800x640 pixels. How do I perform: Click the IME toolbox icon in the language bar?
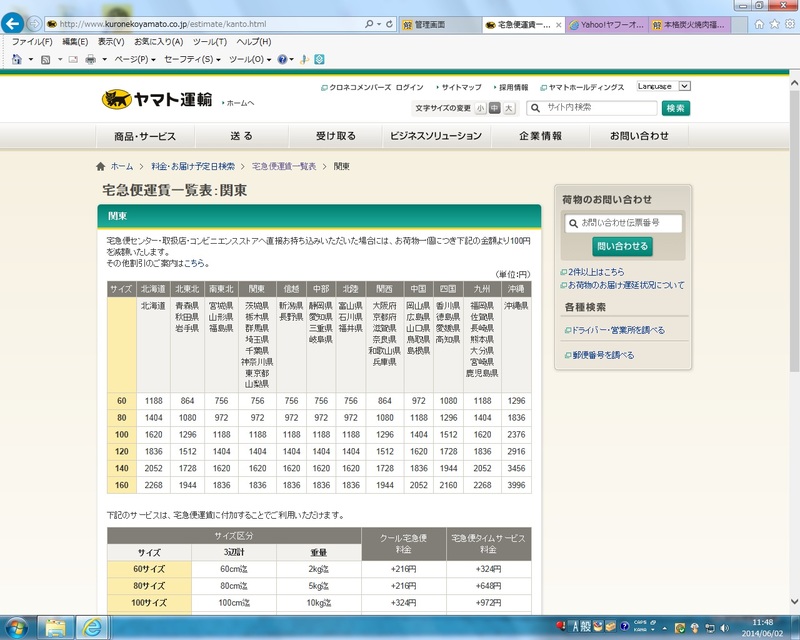[x=610, y=626]
